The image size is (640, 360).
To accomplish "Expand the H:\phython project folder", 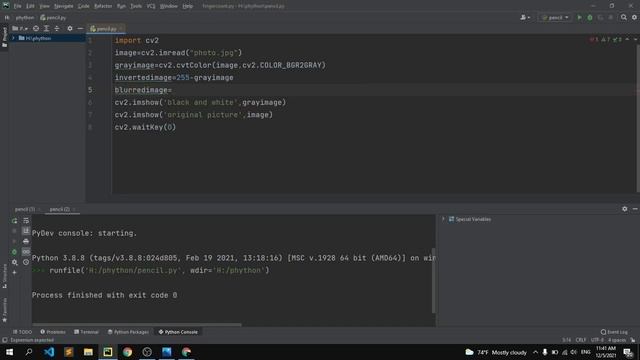I will coord(13,38).
